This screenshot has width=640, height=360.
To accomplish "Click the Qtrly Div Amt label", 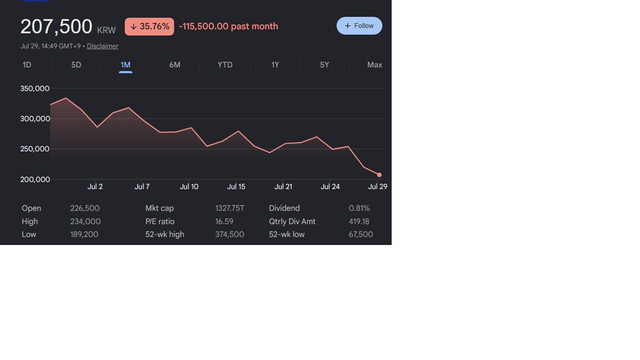I will click(x=292, y=222).
